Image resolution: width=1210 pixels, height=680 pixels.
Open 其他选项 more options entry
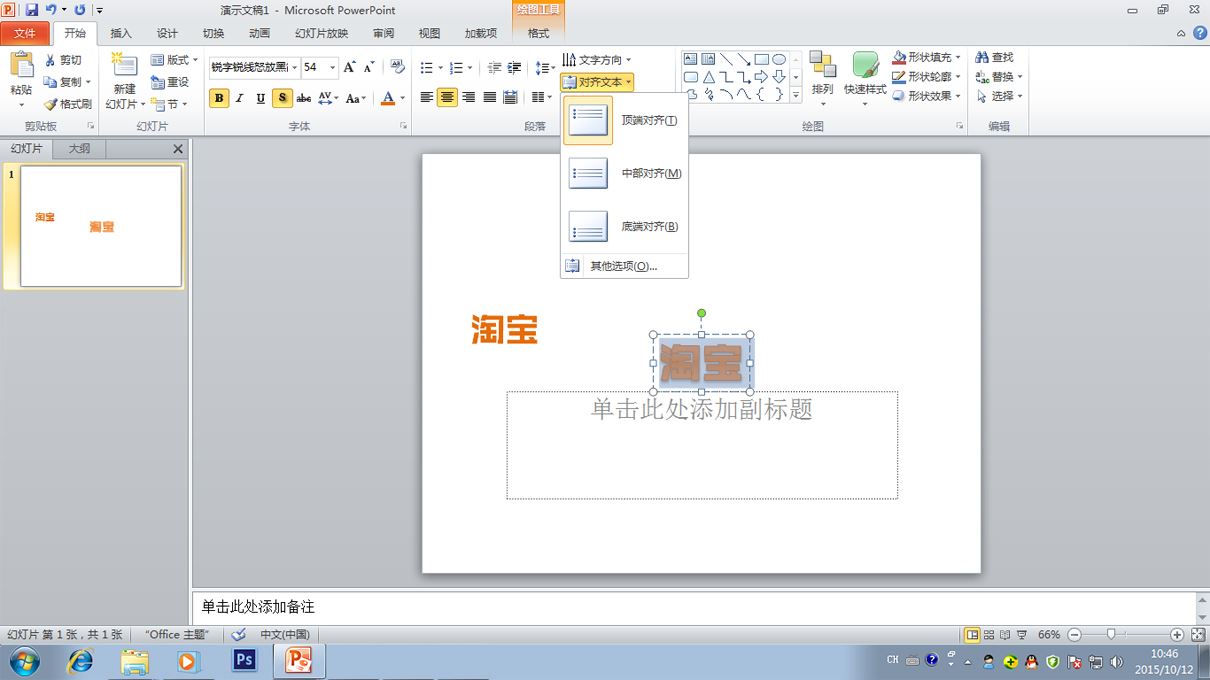click(624, 266)
